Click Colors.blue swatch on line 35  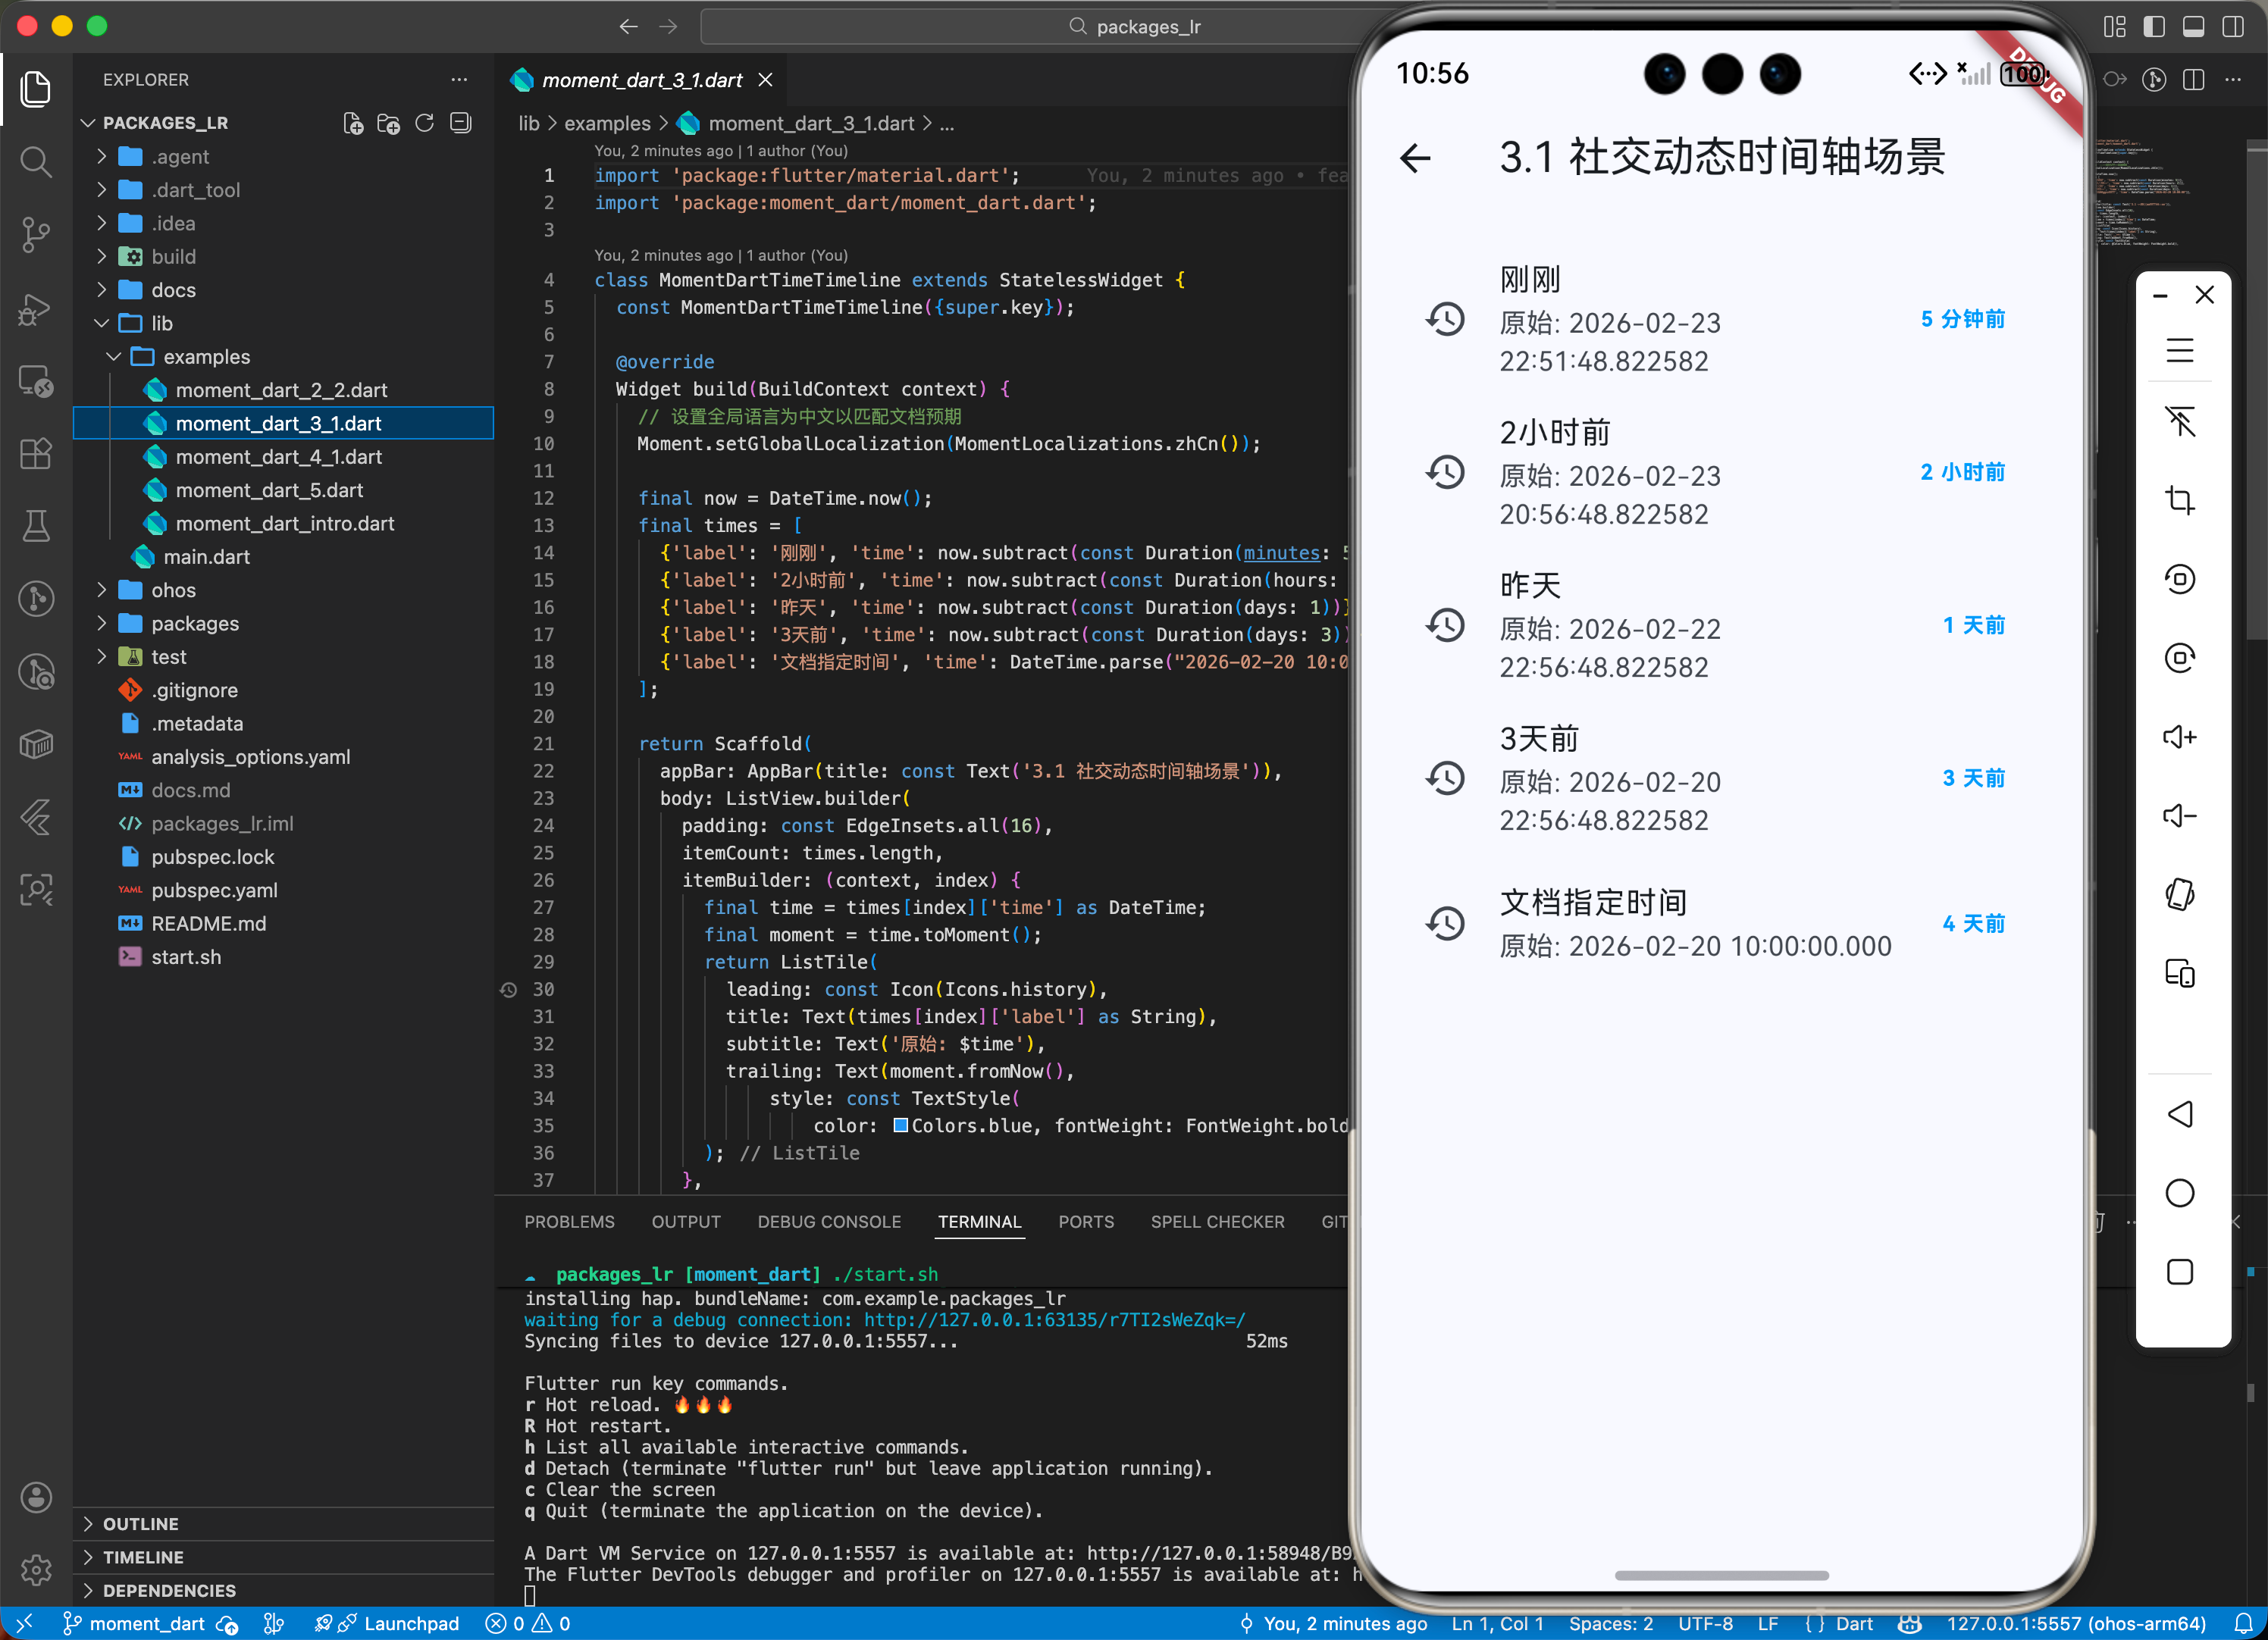point(900,1125)
